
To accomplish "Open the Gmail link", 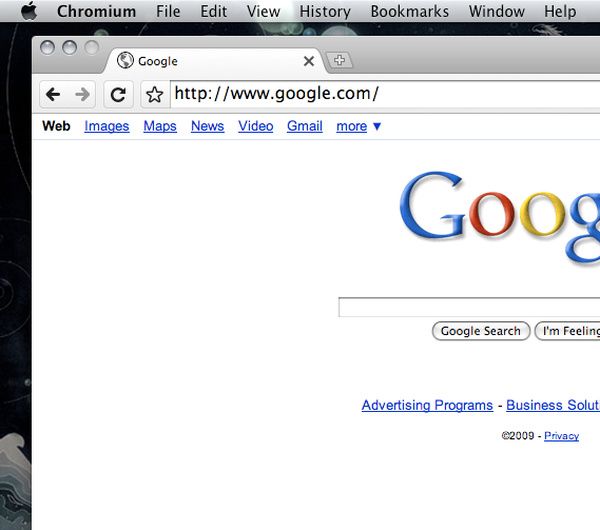I will pos(305,126).
